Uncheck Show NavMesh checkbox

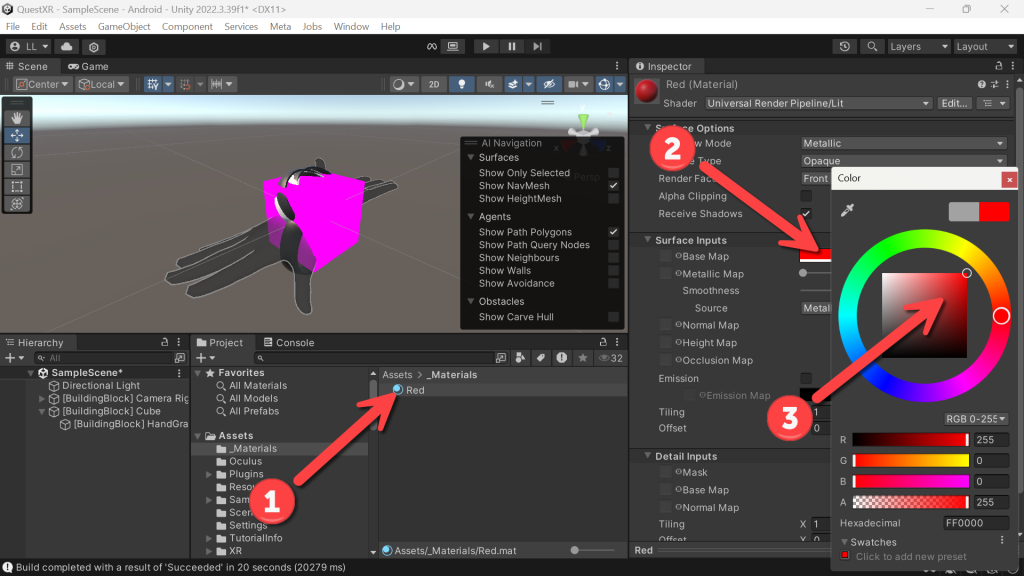[613, 185]
